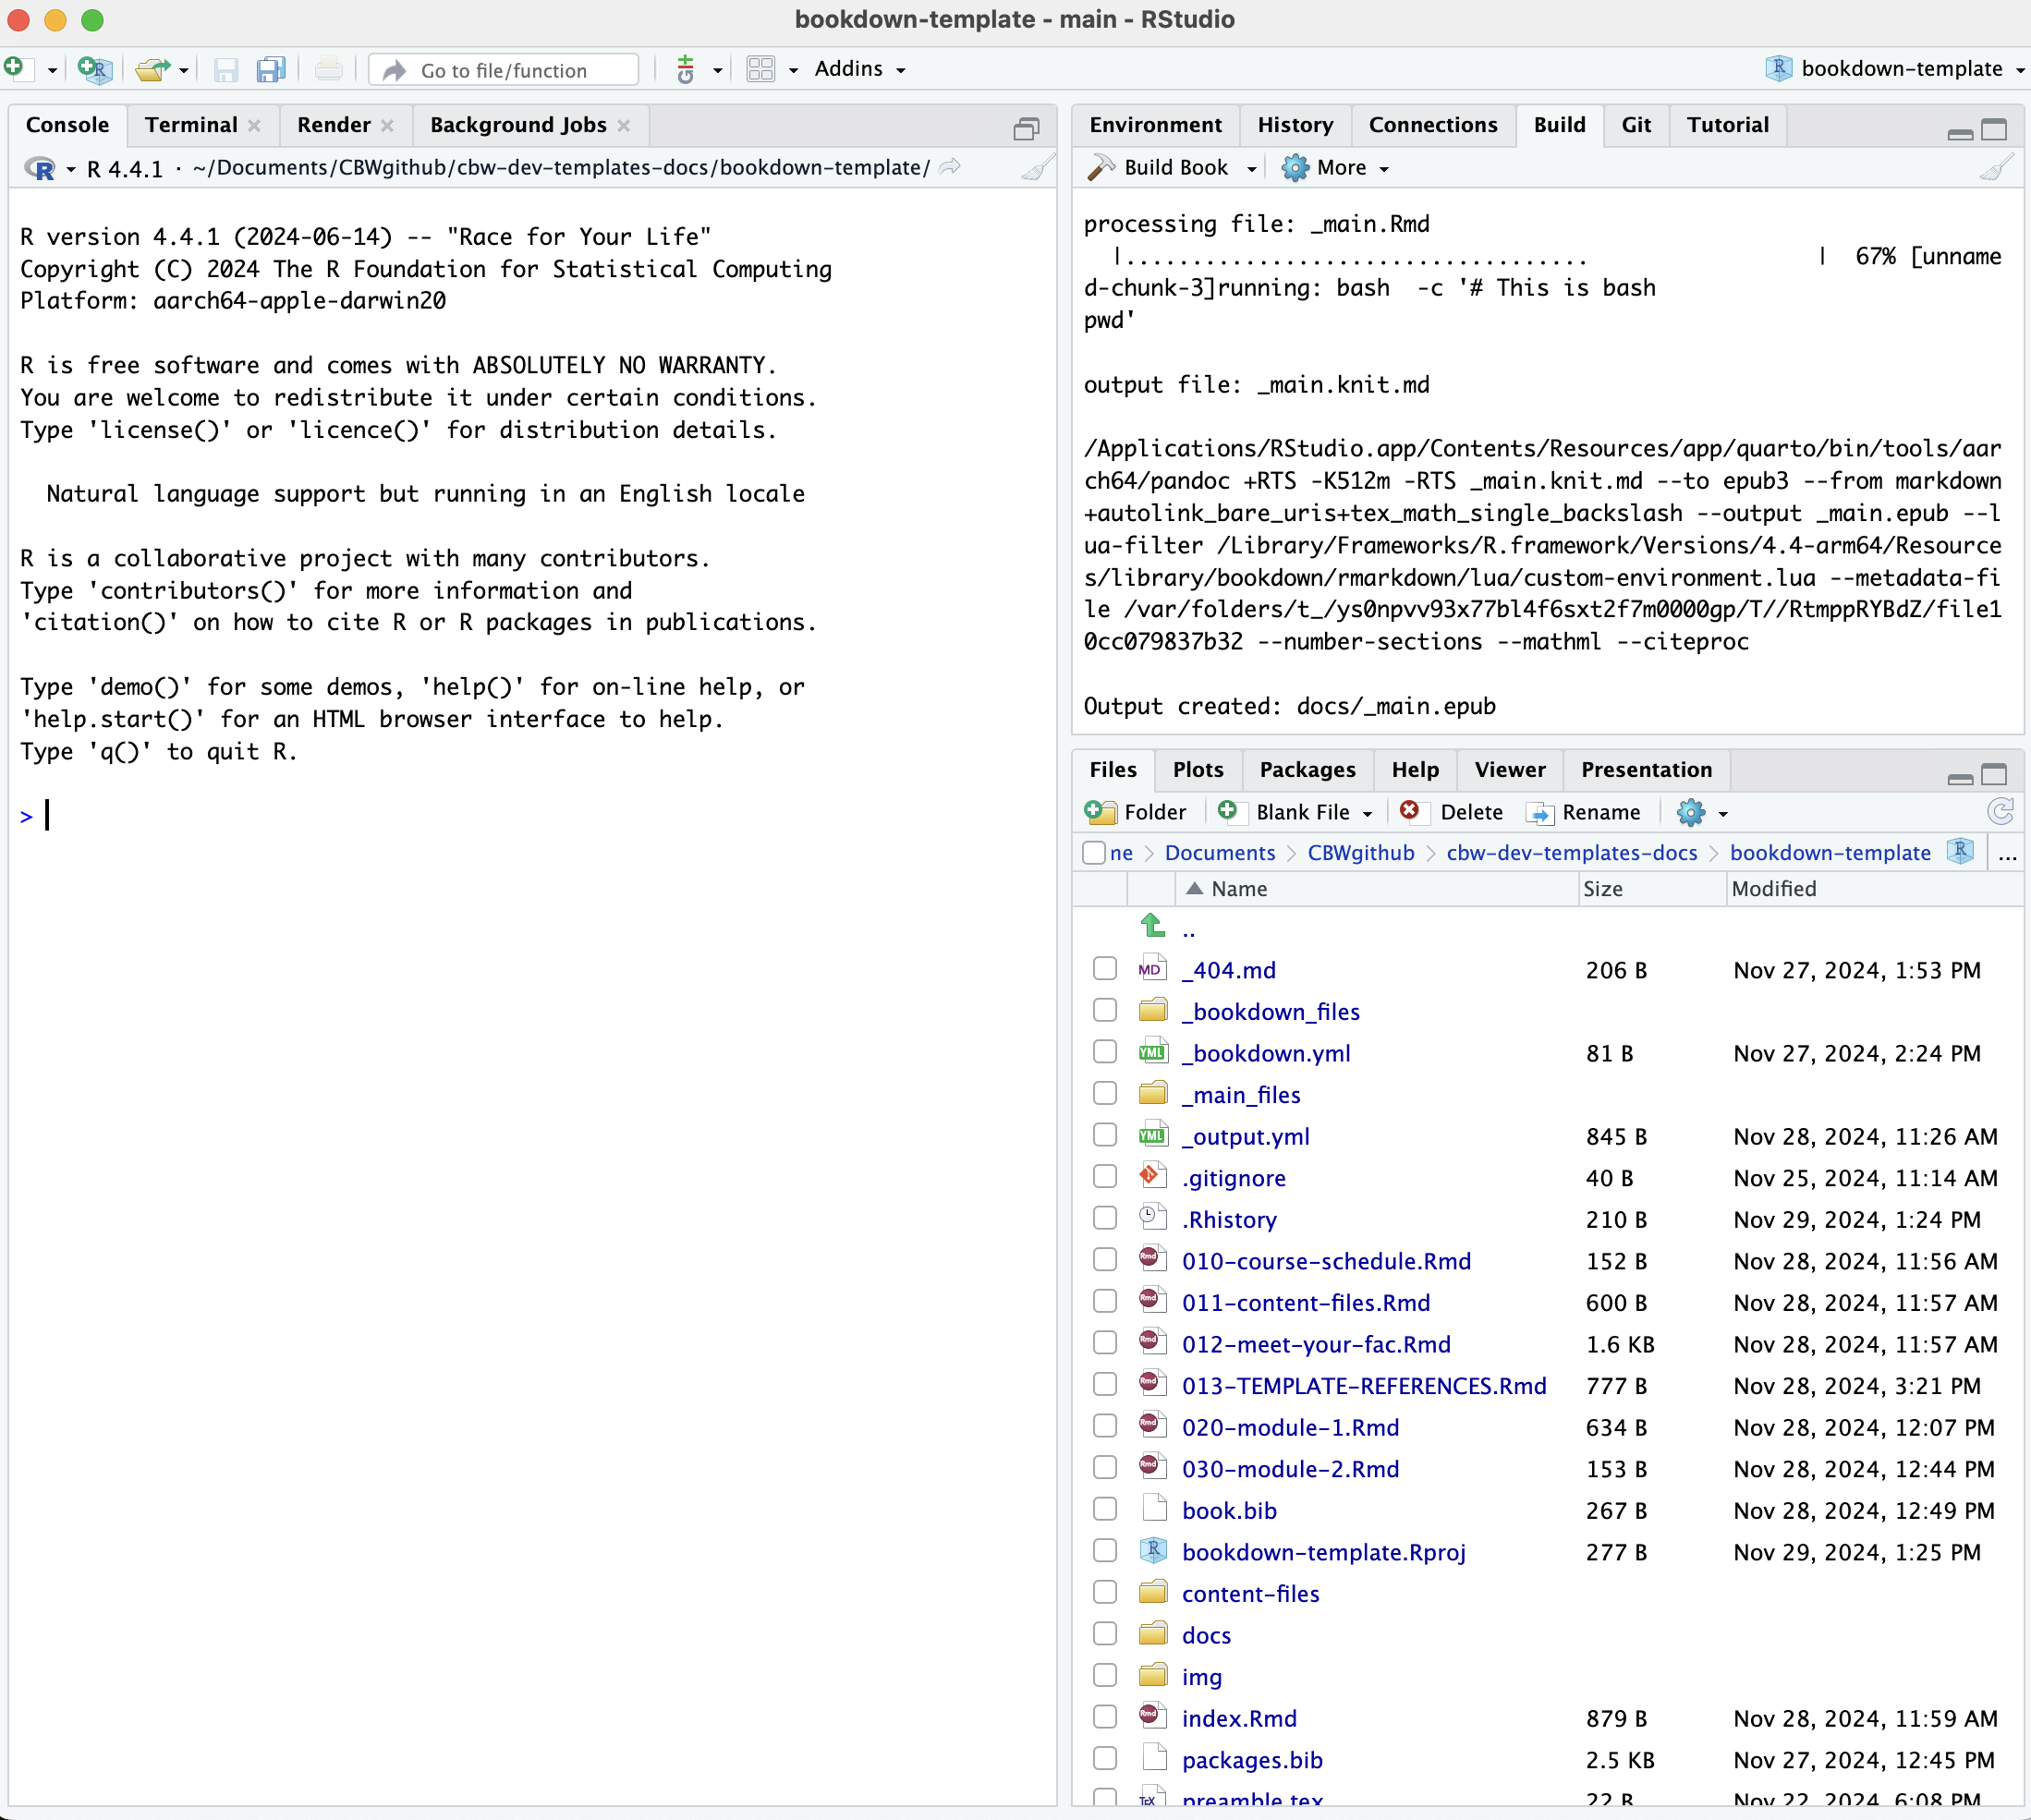2031x1820 pixels.
Task: Open an existing file from the toolbar
Action: (153, 69)
